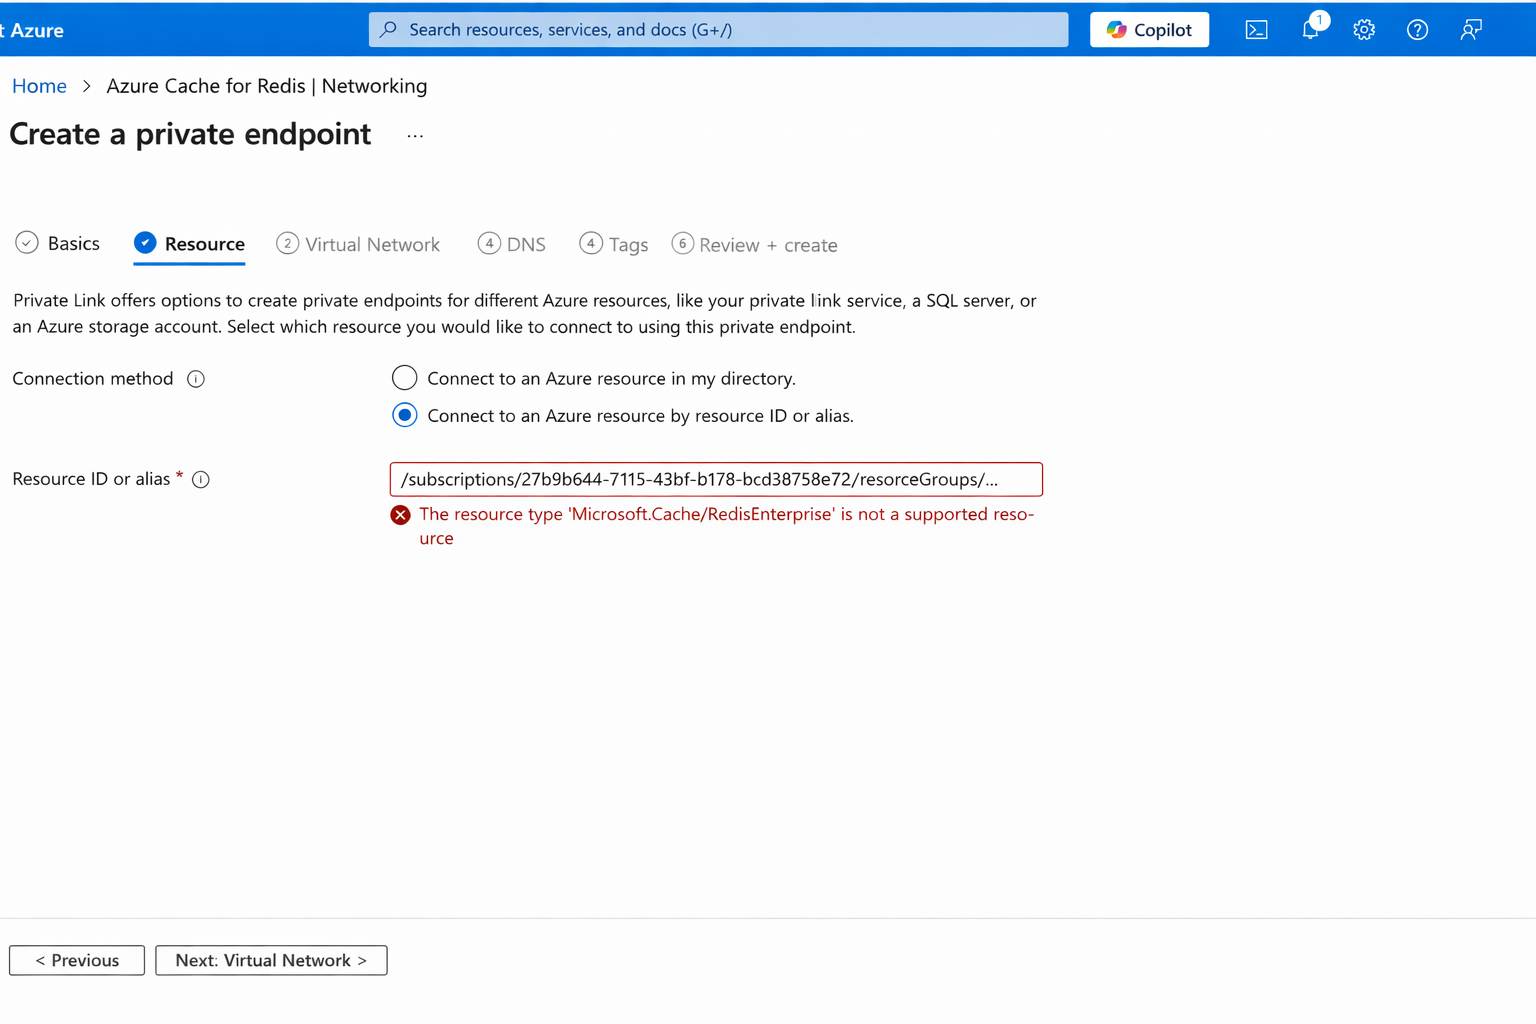
Task: Click the search magnifier icon
Action: (389, 29)
